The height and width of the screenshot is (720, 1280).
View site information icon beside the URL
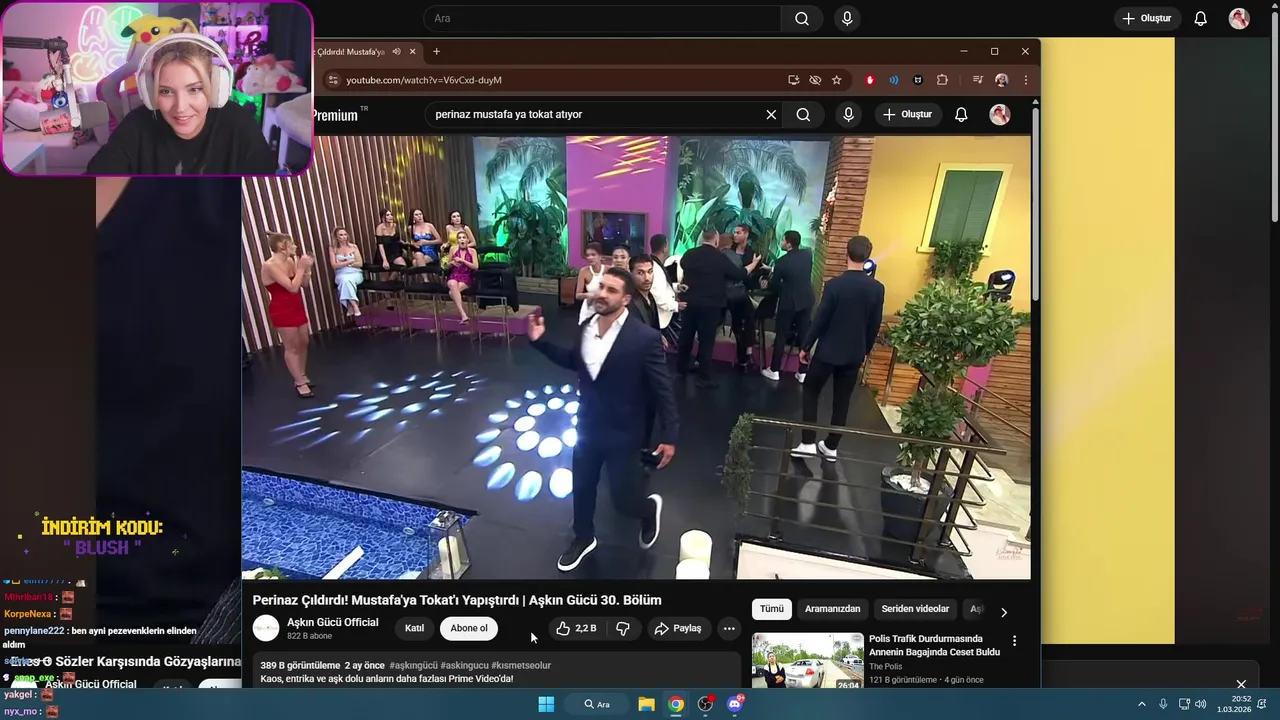(334, 80)
